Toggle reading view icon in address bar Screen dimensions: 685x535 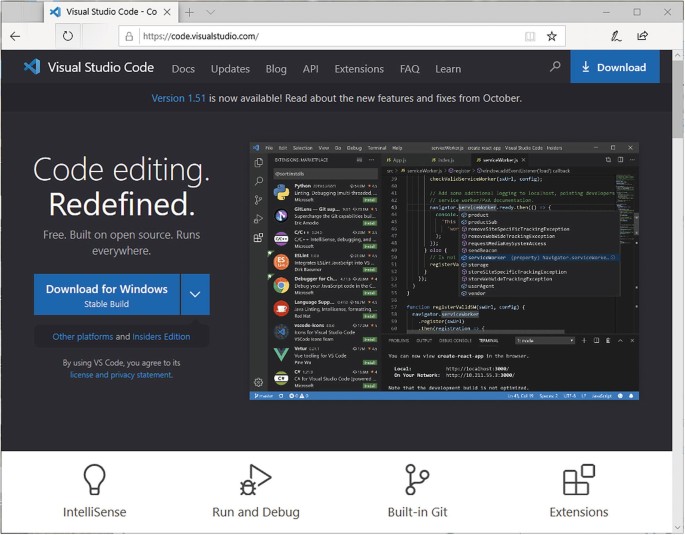[530, 36]
